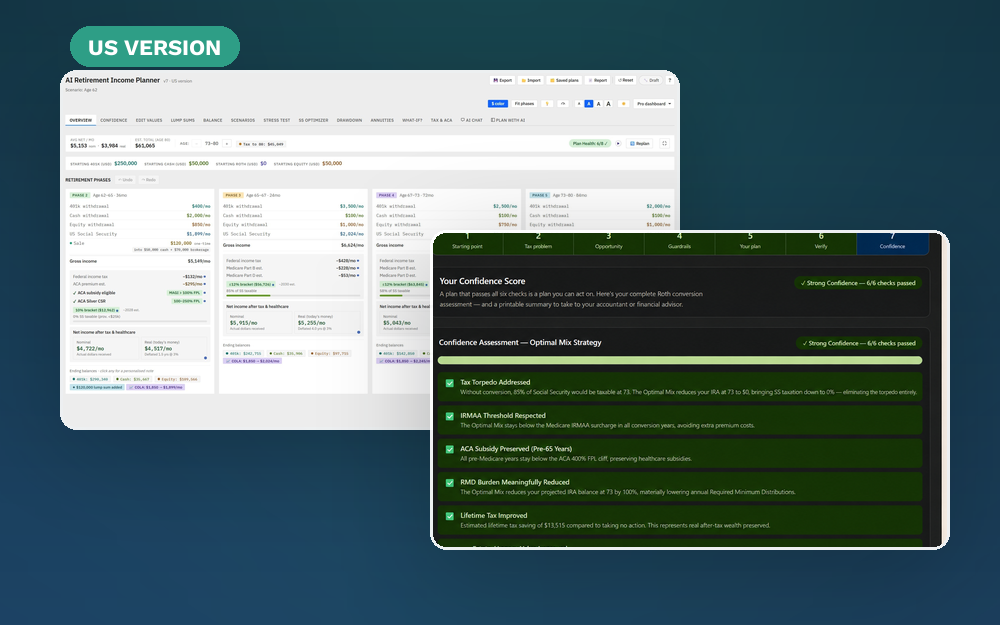
Task: Open the Annuities tab
Action: [x=382, y=120]
